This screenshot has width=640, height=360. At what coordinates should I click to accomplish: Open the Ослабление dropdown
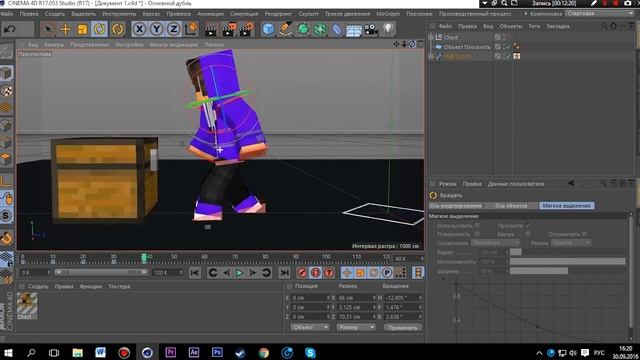tap(495, 243)
